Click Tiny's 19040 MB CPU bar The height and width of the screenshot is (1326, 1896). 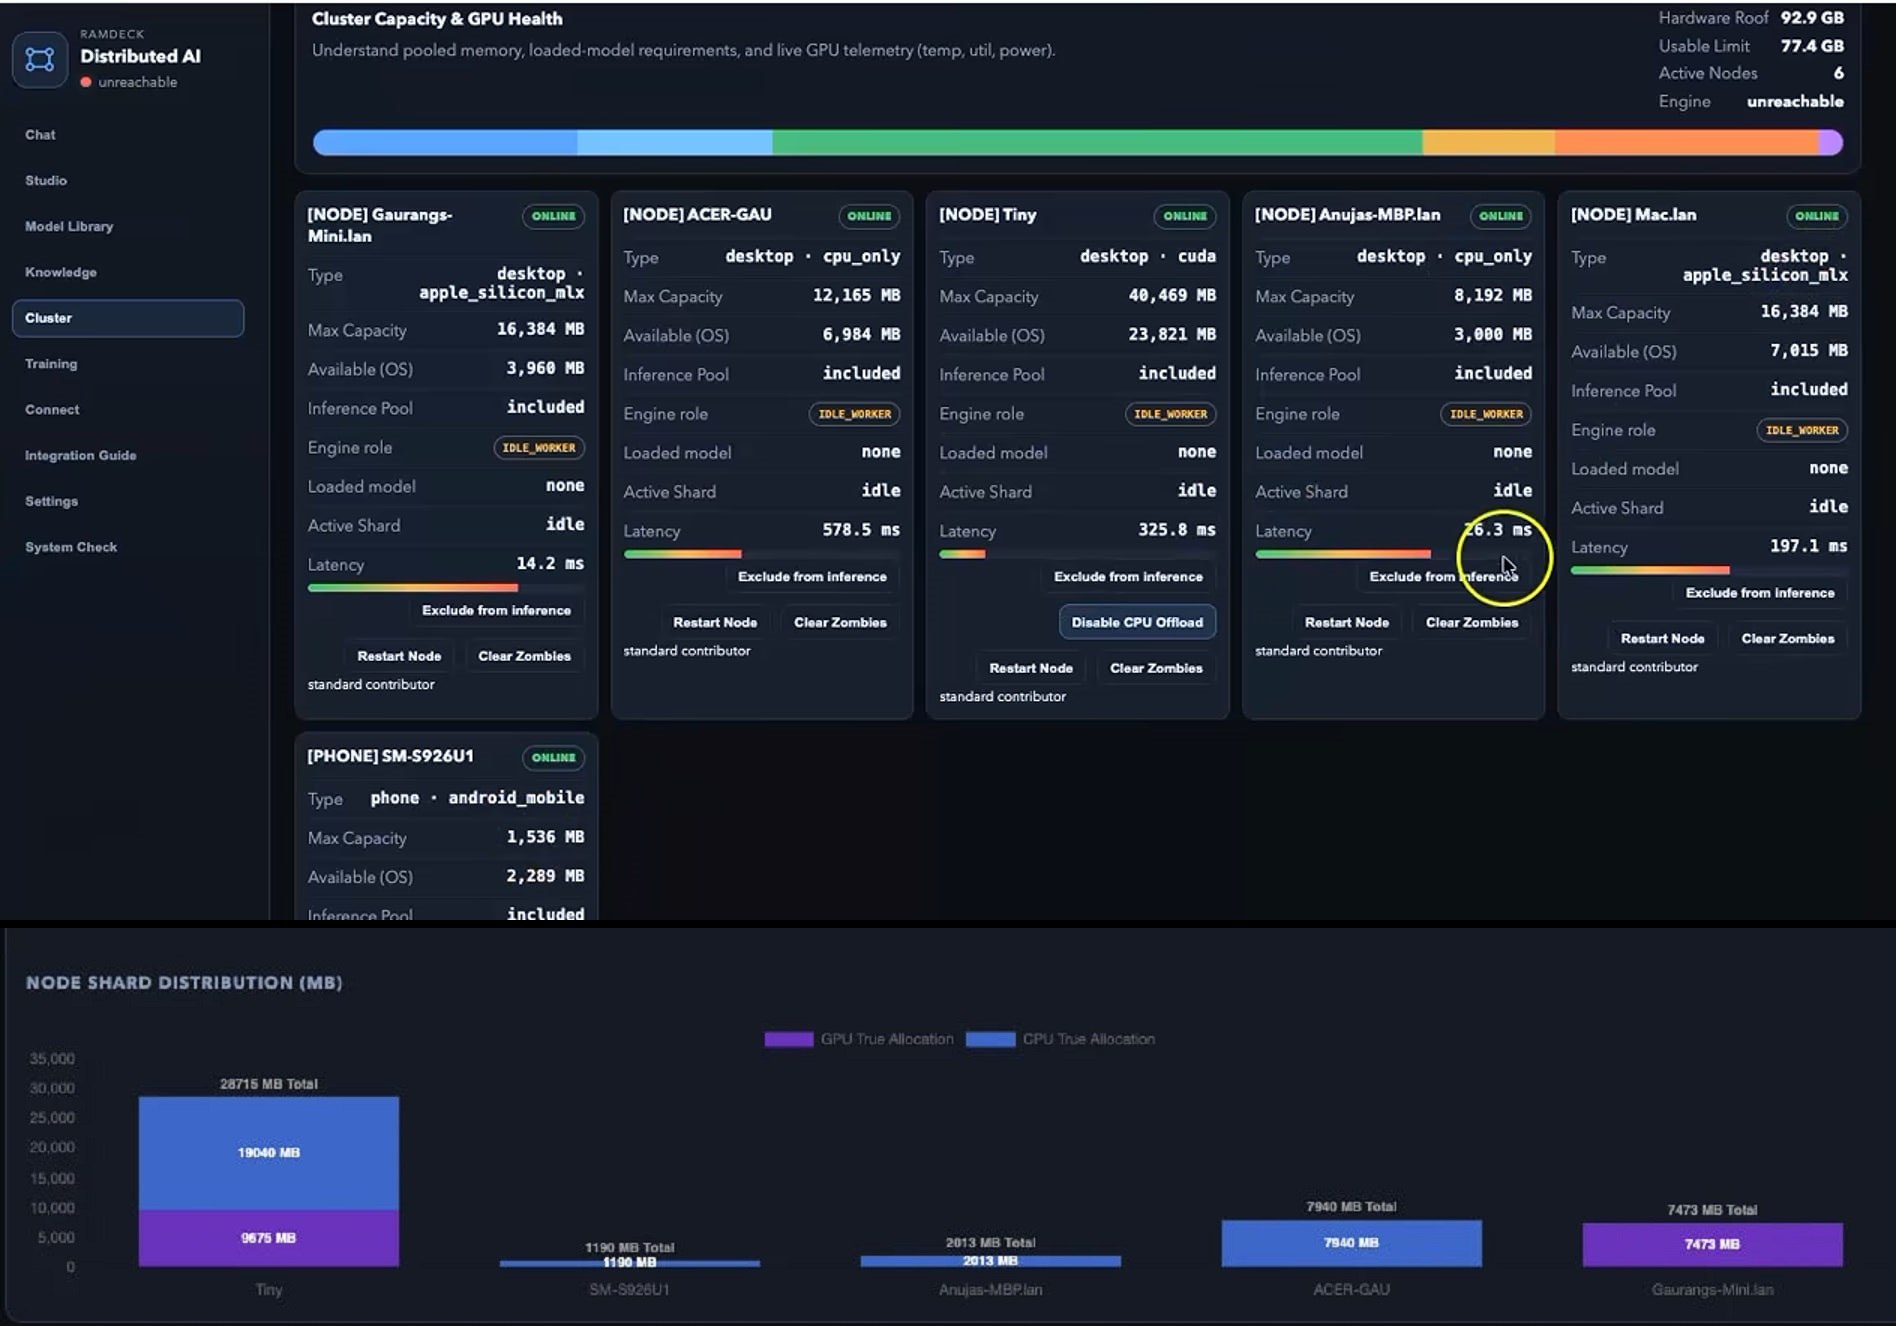click(269, 1153)
